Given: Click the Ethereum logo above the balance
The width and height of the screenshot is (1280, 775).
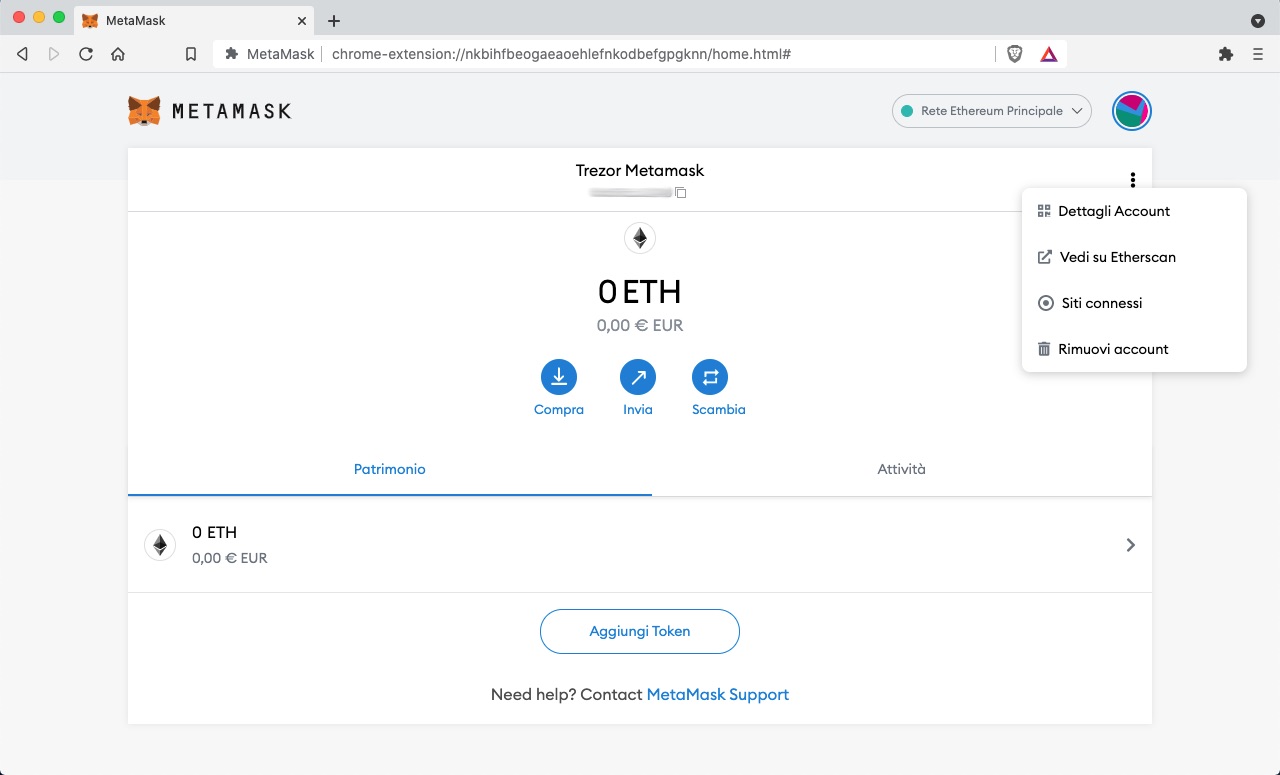Looking at the screenshot, I should [x=640, y=238].
